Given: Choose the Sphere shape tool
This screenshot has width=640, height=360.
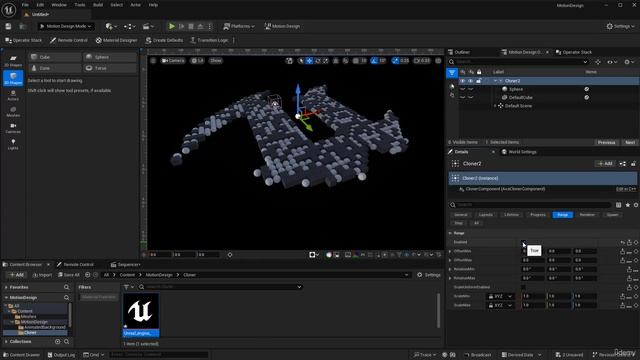Looking at the screenshot, I should [110, 57].
